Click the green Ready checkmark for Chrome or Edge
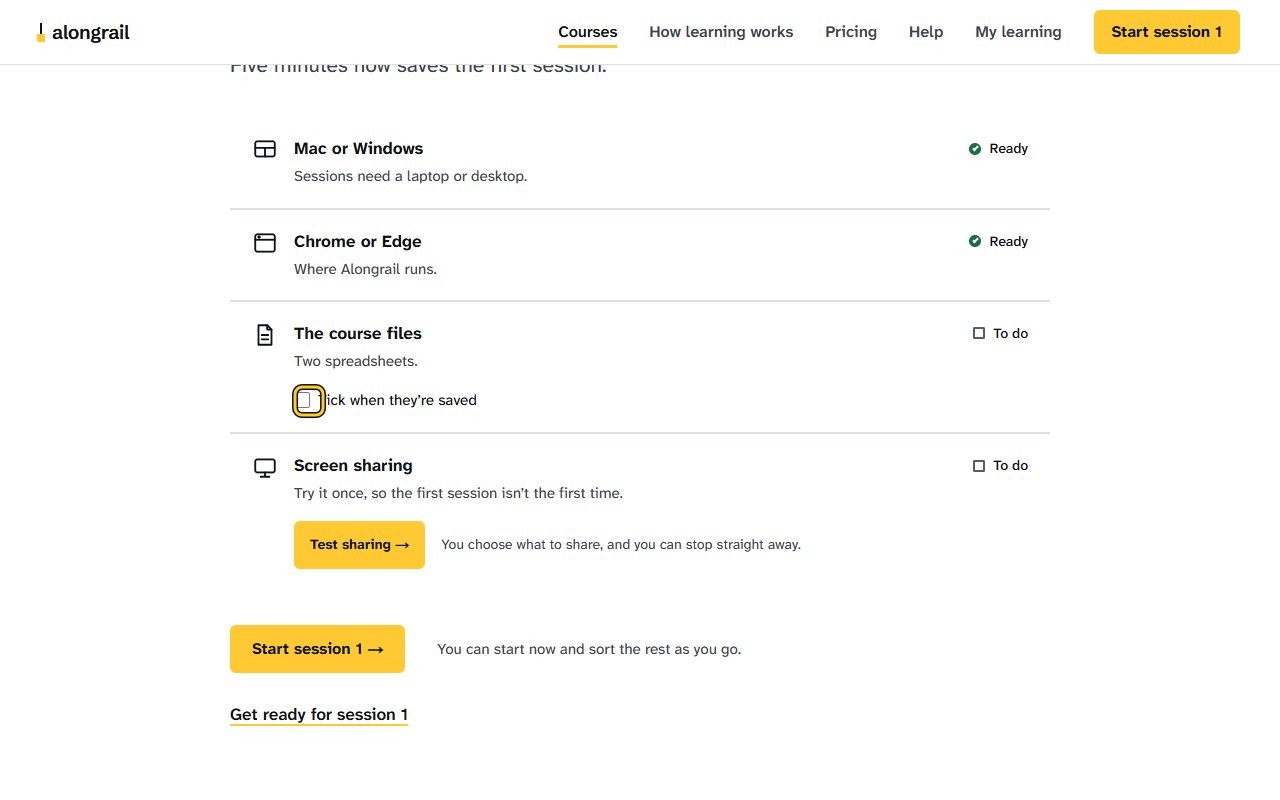Image resolution: width=1280 pixels, height=800 pixels. (975, 241)
